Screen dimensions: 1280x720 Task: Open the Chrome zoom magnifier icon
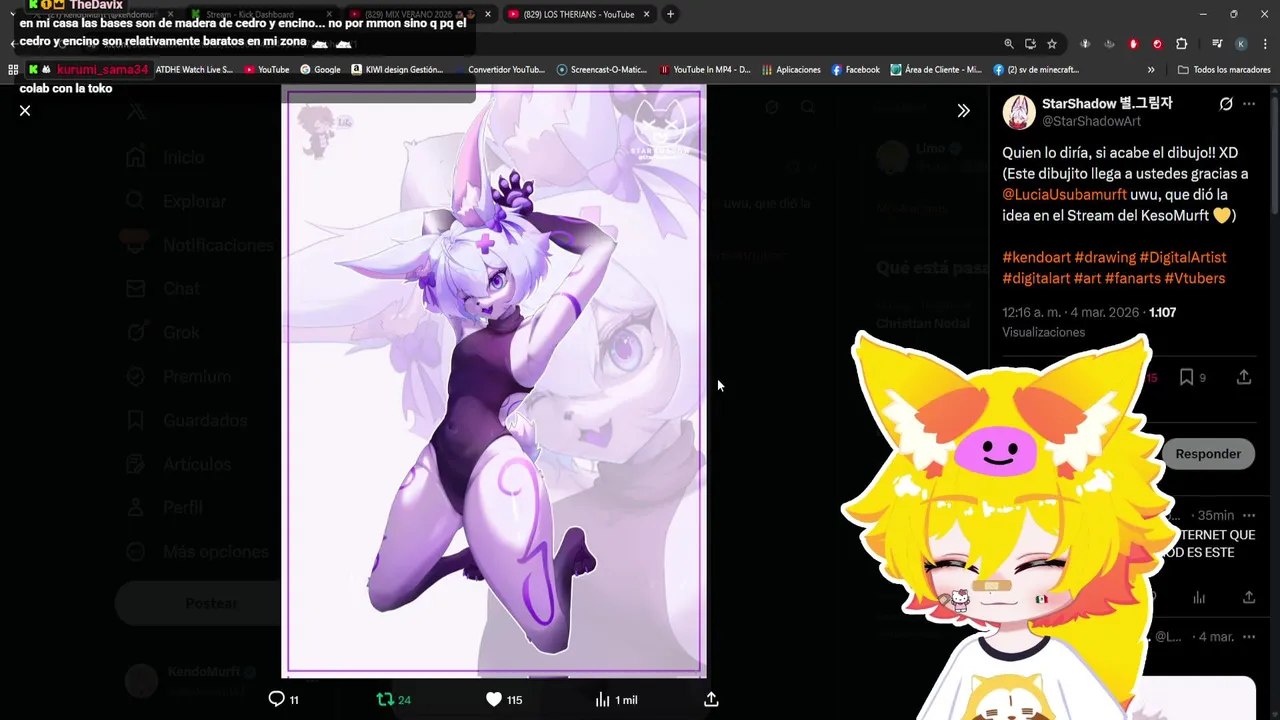[x=1008, y=44]
